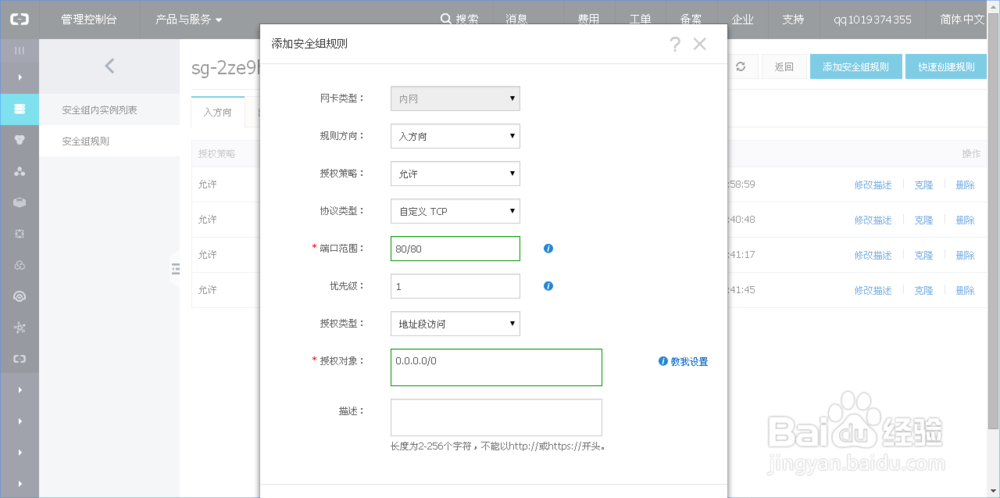Viewport: 1000px width, 498px height.
Task: Switch to the 入方向 tab
Action: pos(217,112)
